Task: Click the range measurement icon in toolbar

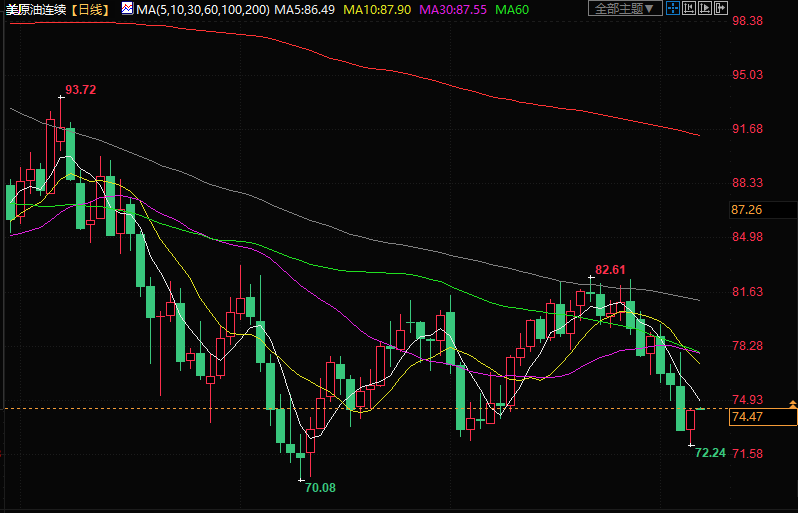Action: pyautogui.click(x=687, y=8)
